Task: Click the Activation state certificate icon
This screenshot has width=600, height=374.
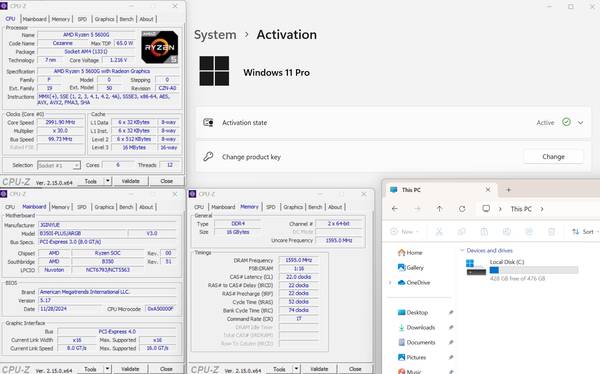Action: click(208, 122)
